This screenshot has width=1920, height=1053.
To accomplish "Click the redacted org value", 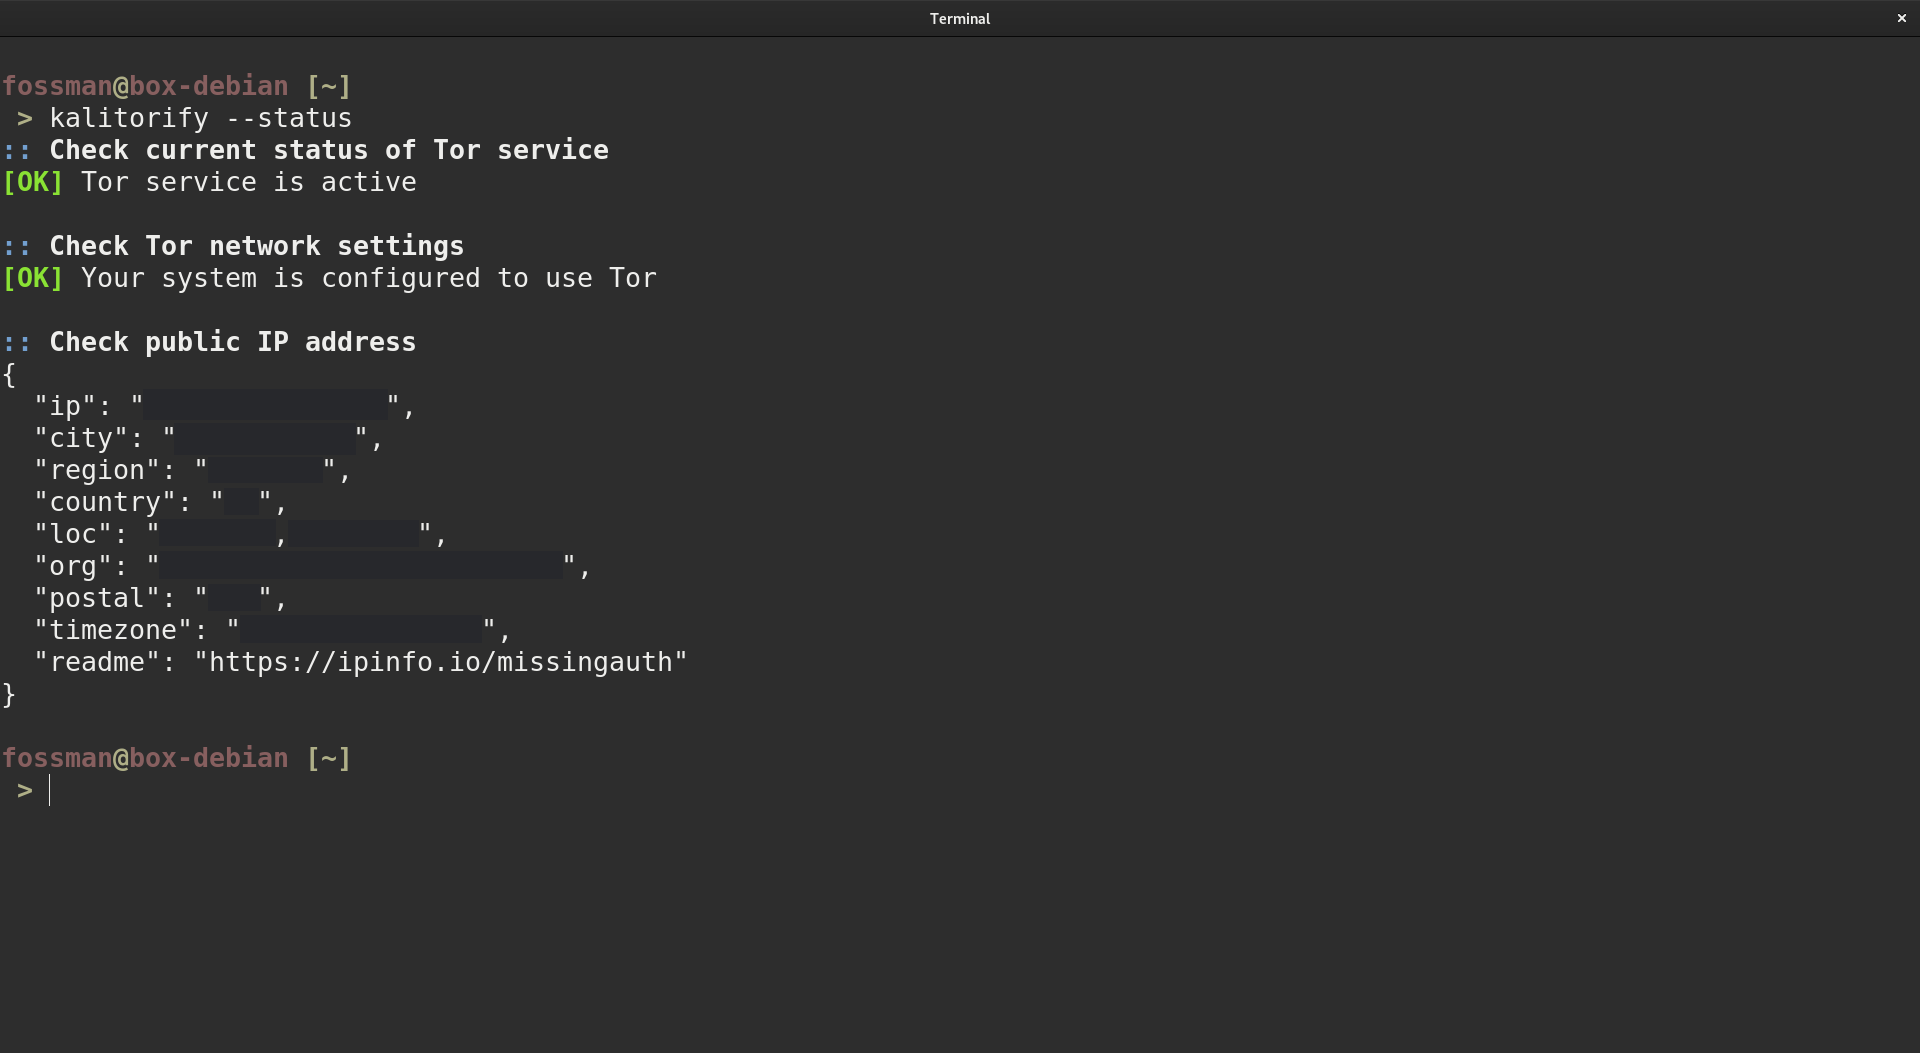I will point(361,566).
